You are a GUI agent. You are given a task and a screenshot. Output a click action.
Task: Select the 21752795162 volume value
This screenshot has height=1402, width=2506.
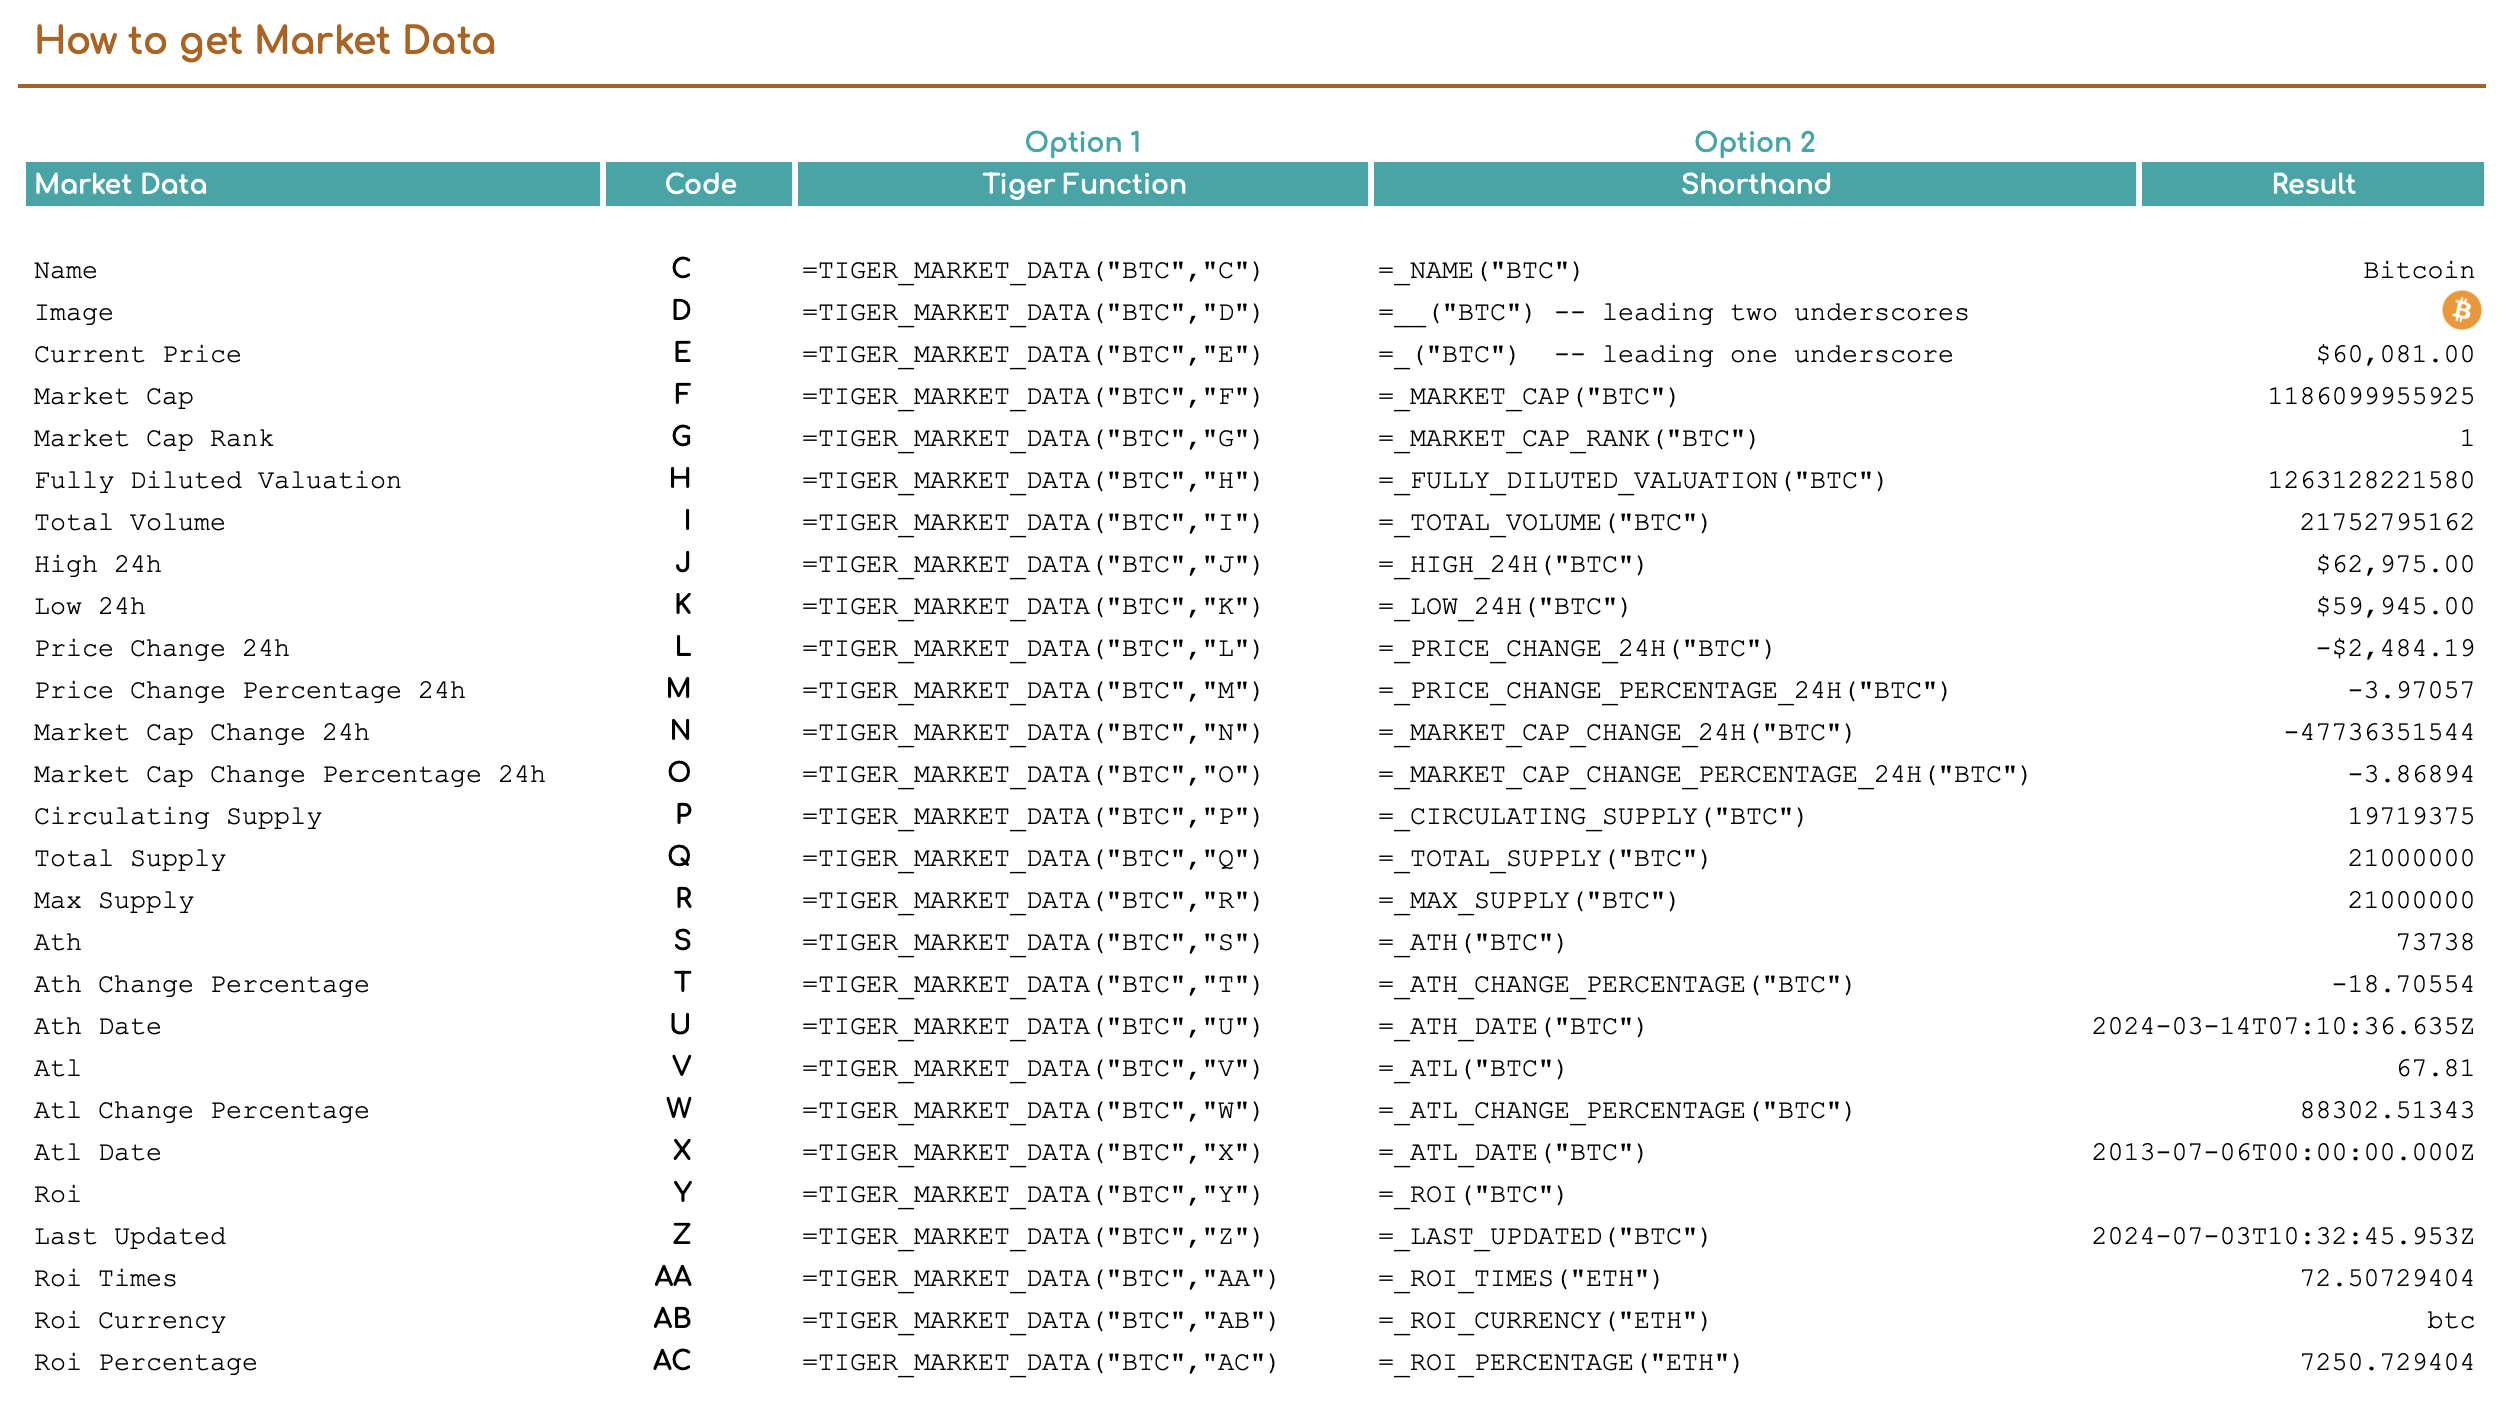point(2387,522)
